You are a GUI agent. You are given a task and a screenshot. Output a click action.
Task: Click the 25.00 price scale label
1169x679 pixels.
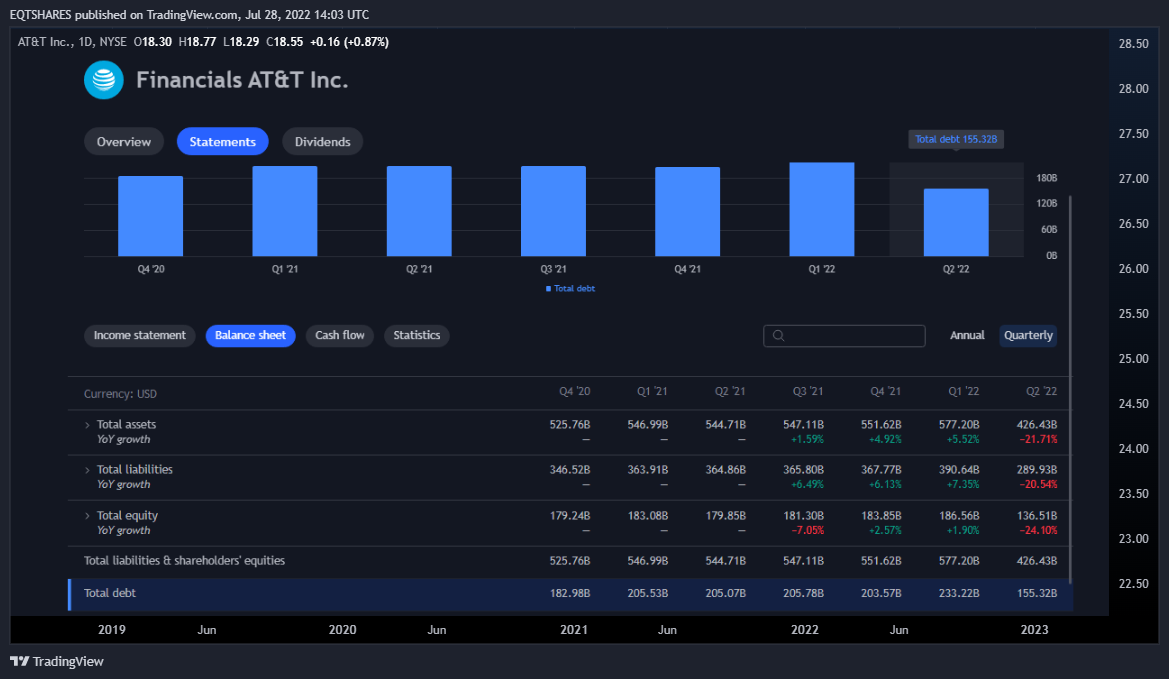pos(1133,359)
